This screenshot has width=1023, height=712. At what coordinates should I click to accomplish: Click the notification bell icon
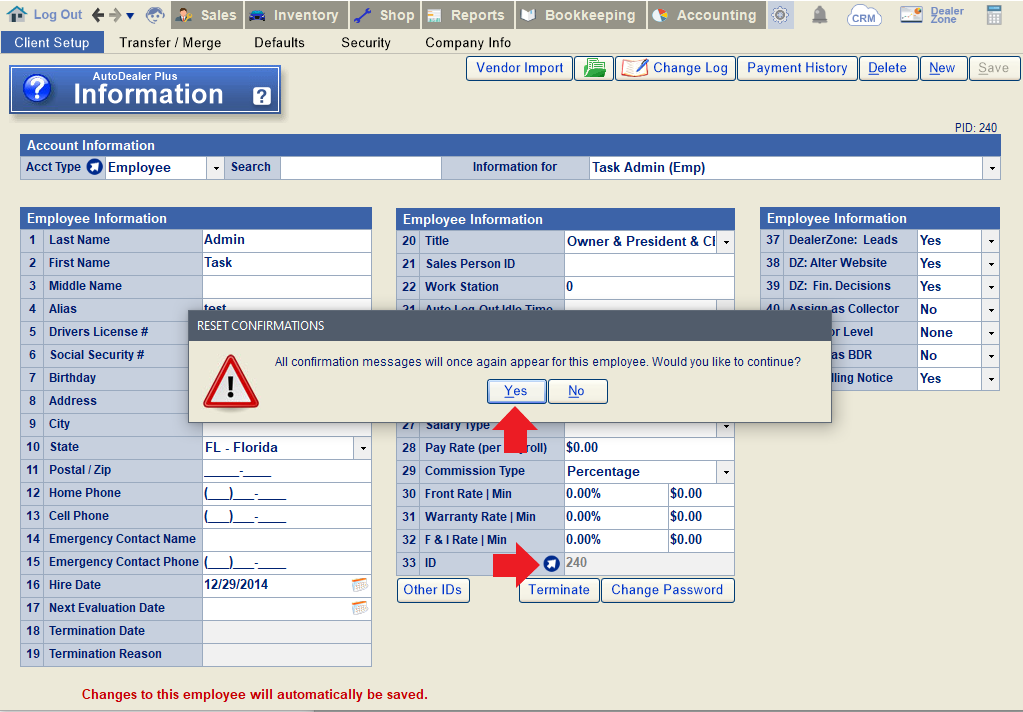[x=819, y=15]
